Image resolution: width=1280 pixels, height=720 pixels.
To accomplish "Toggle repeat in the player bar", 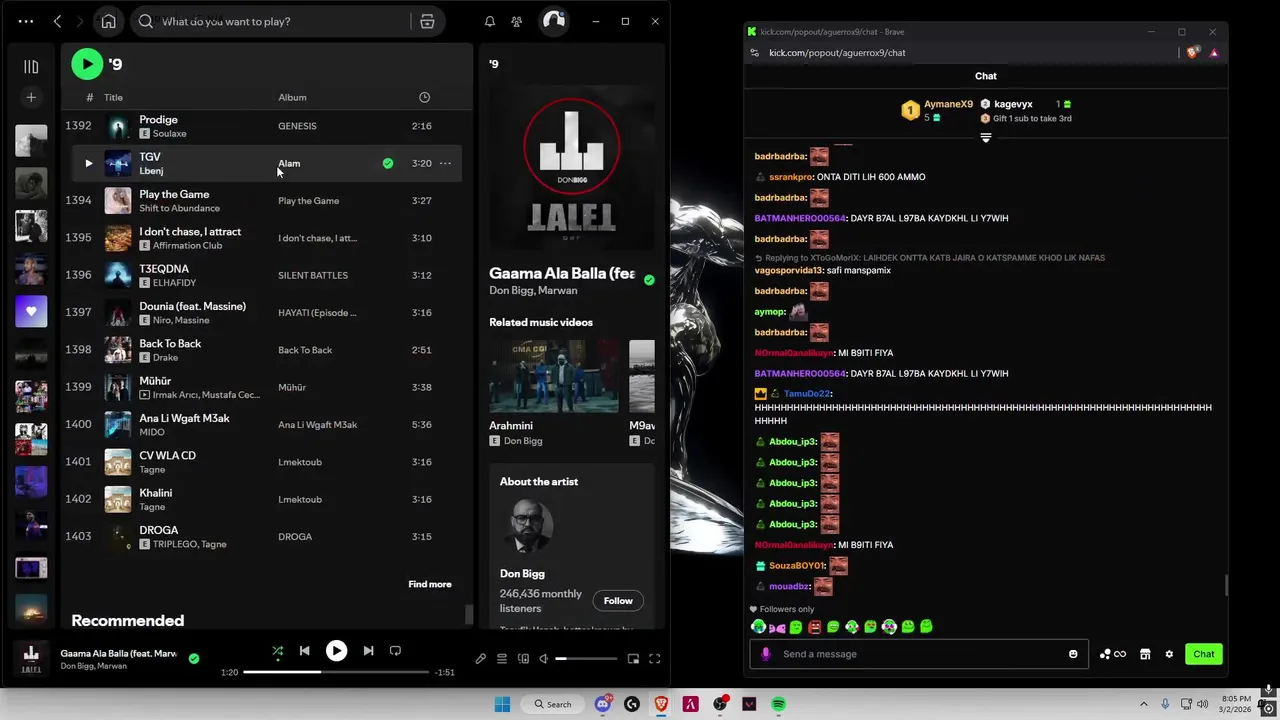I will [x=395, y=651].
